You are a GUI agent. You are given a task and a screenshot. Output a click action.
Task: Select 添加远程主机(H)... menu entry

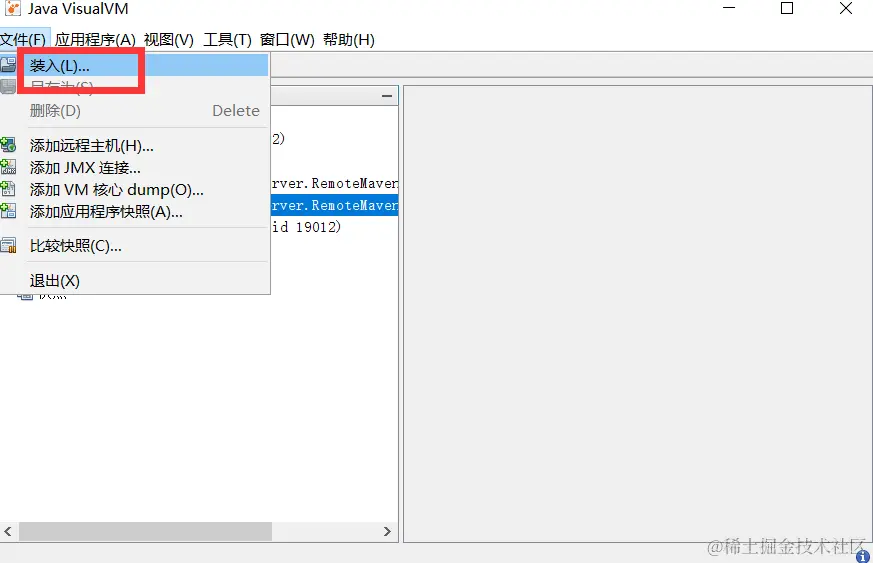coord(135,145)
